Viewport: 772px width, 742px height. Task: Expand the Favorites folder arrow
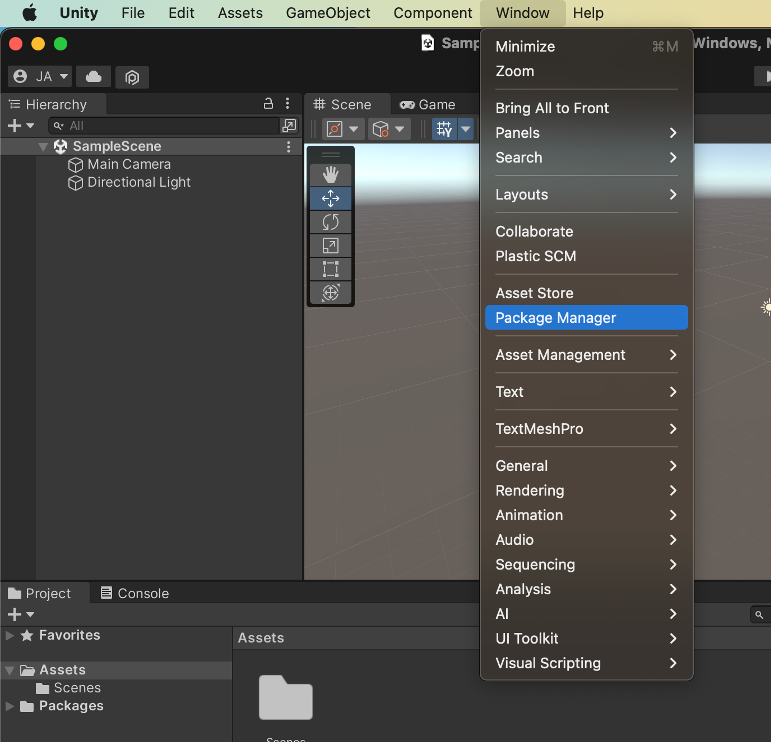(x=9, y=635)
